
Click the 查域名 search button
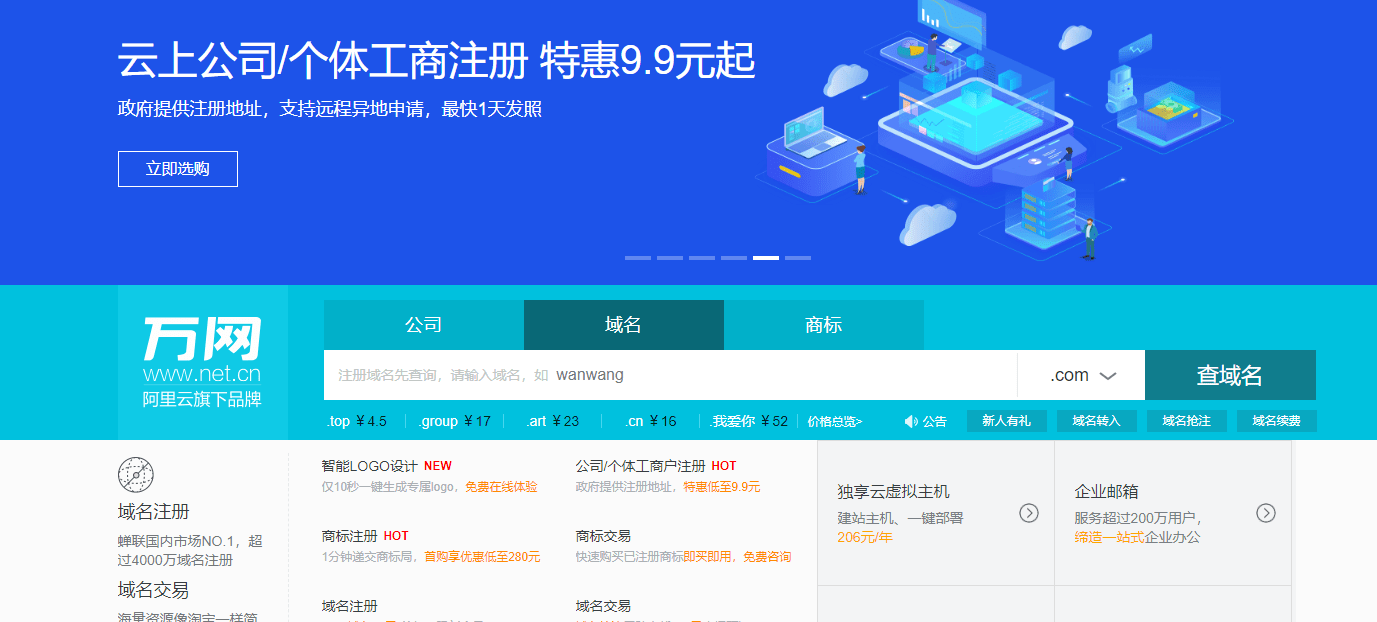1230,375
